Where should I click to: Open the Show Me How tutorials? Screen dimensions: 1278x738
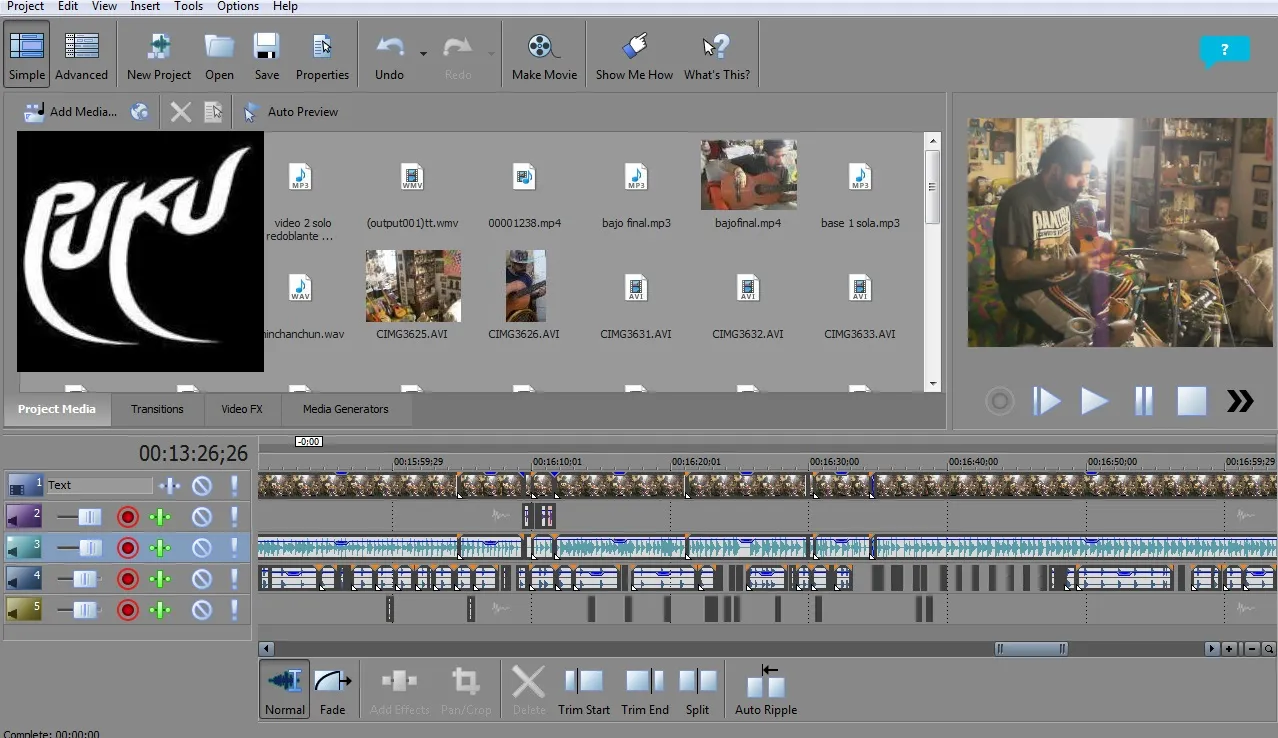(634, 56)
